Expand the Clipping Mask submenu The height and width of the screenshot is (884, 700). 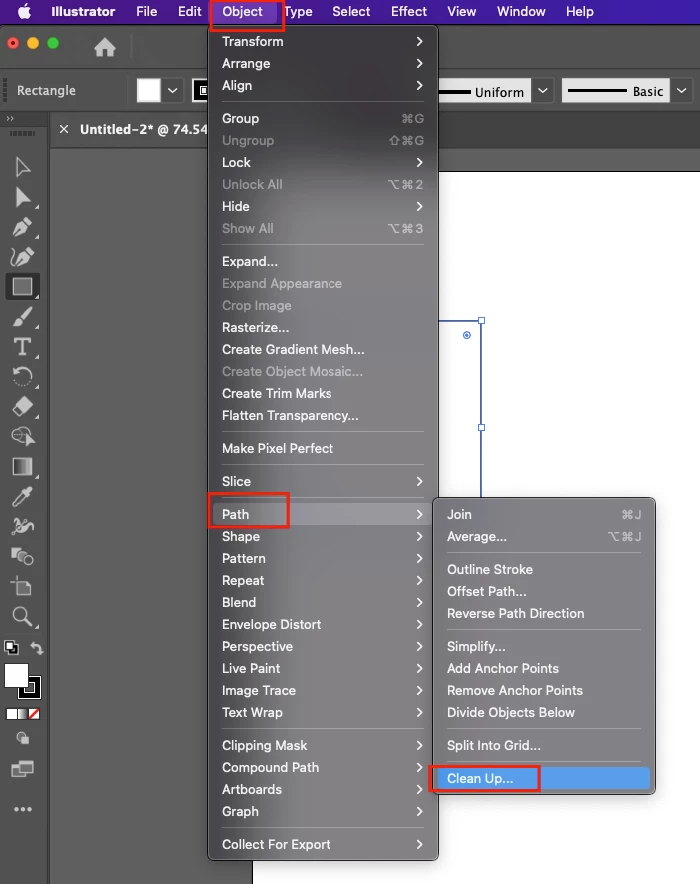[322, 745]
